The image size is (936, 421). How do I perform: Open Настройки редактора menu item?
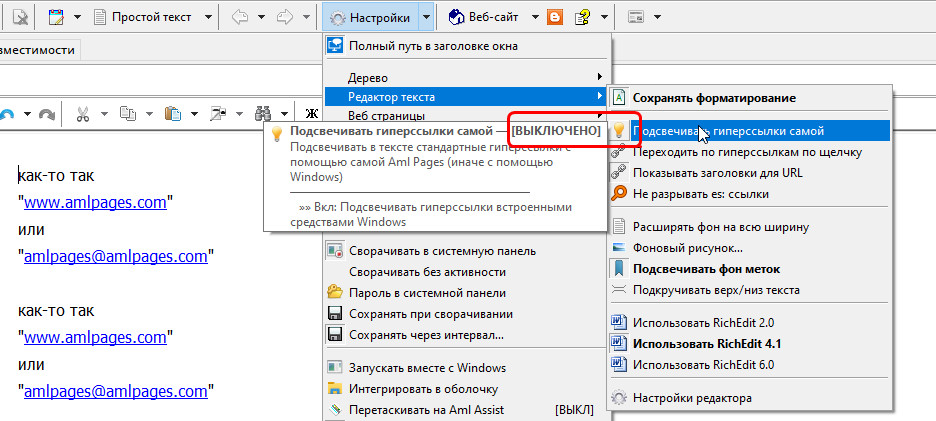[x=750, y=398]
